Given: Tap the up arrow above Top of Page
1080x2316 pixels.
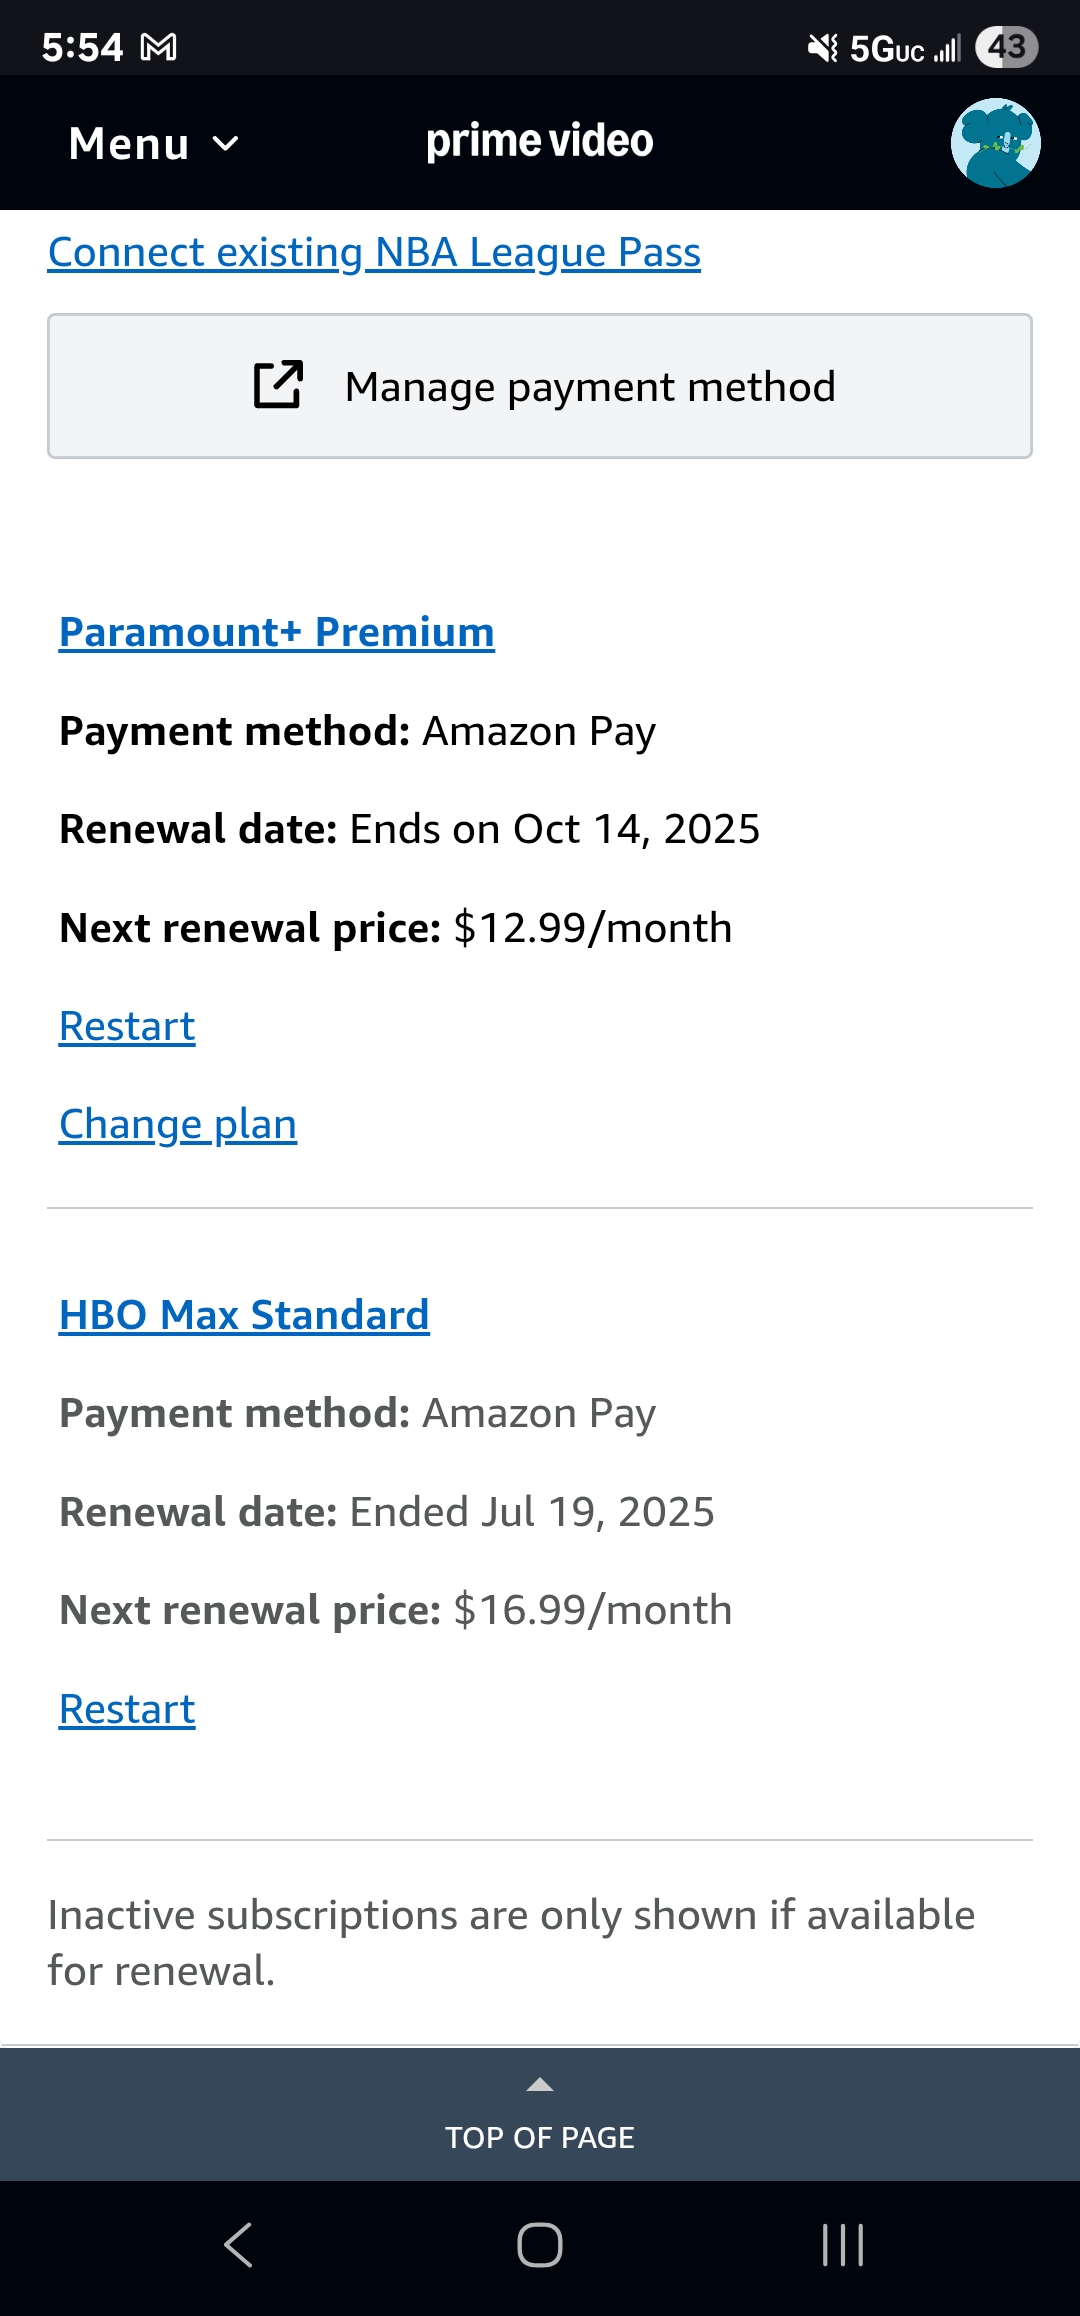Looking at the screenshot, I should tap(540, 2085).
